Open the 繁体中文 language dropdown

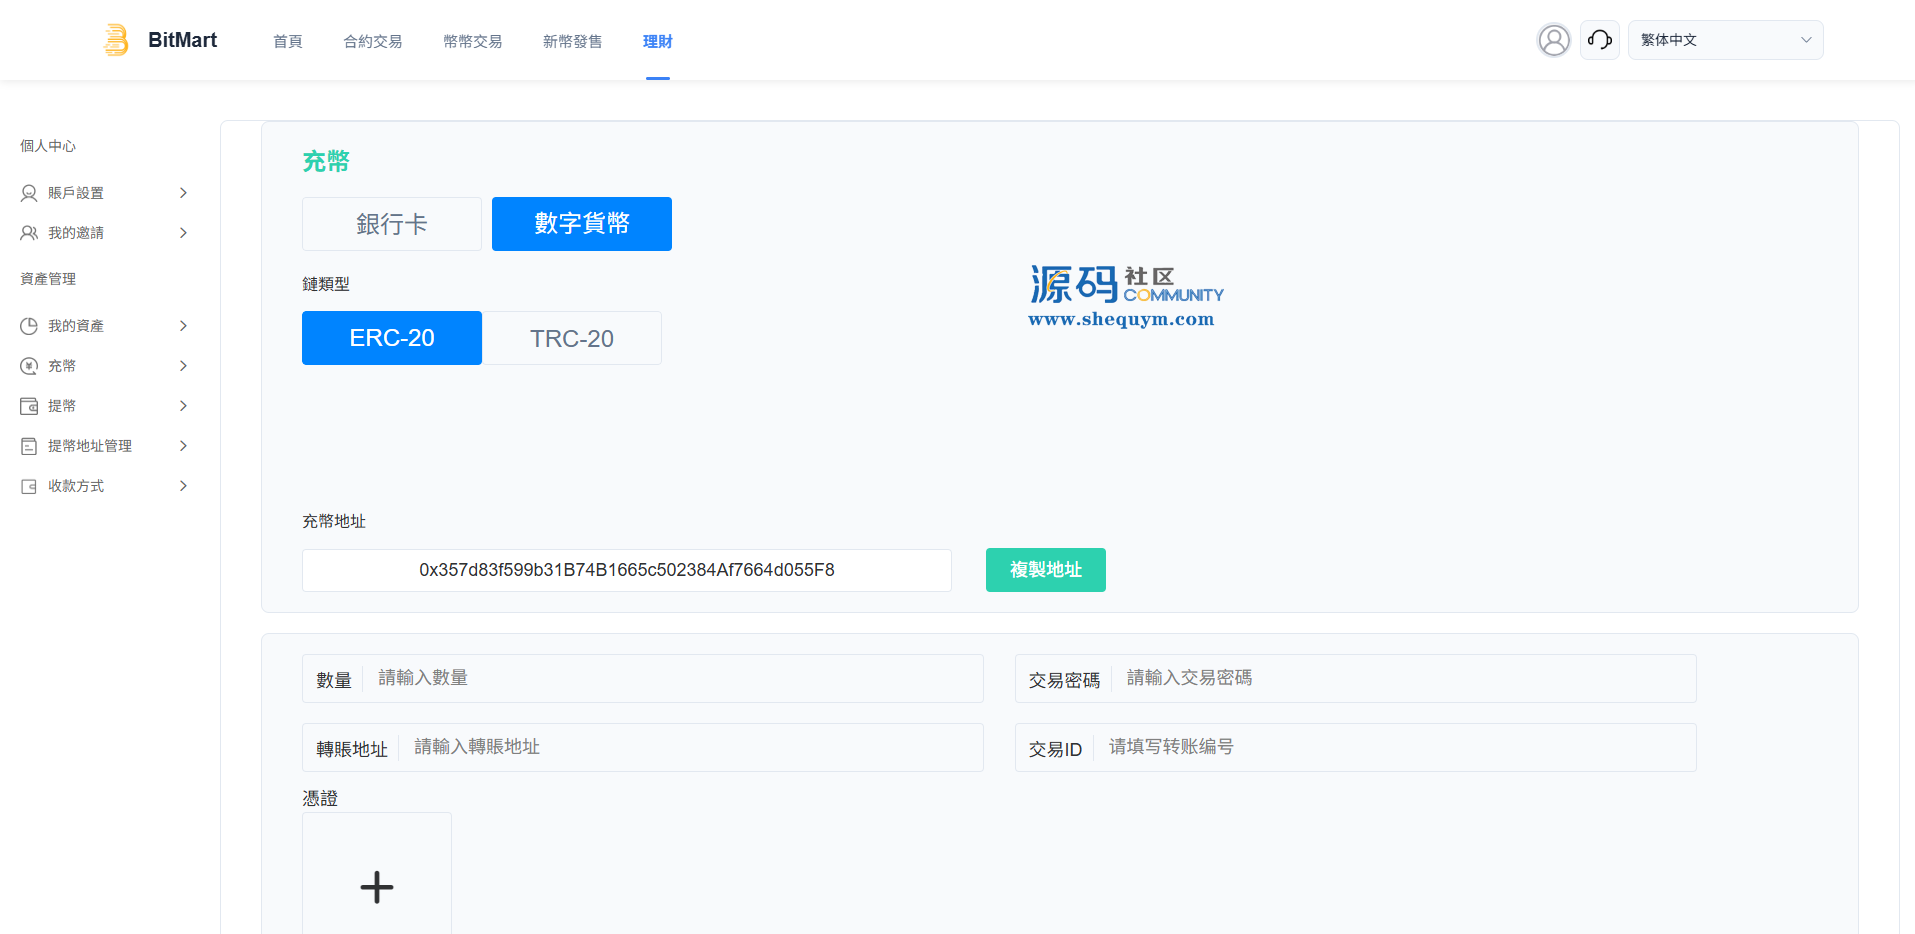pos(1725,40)
